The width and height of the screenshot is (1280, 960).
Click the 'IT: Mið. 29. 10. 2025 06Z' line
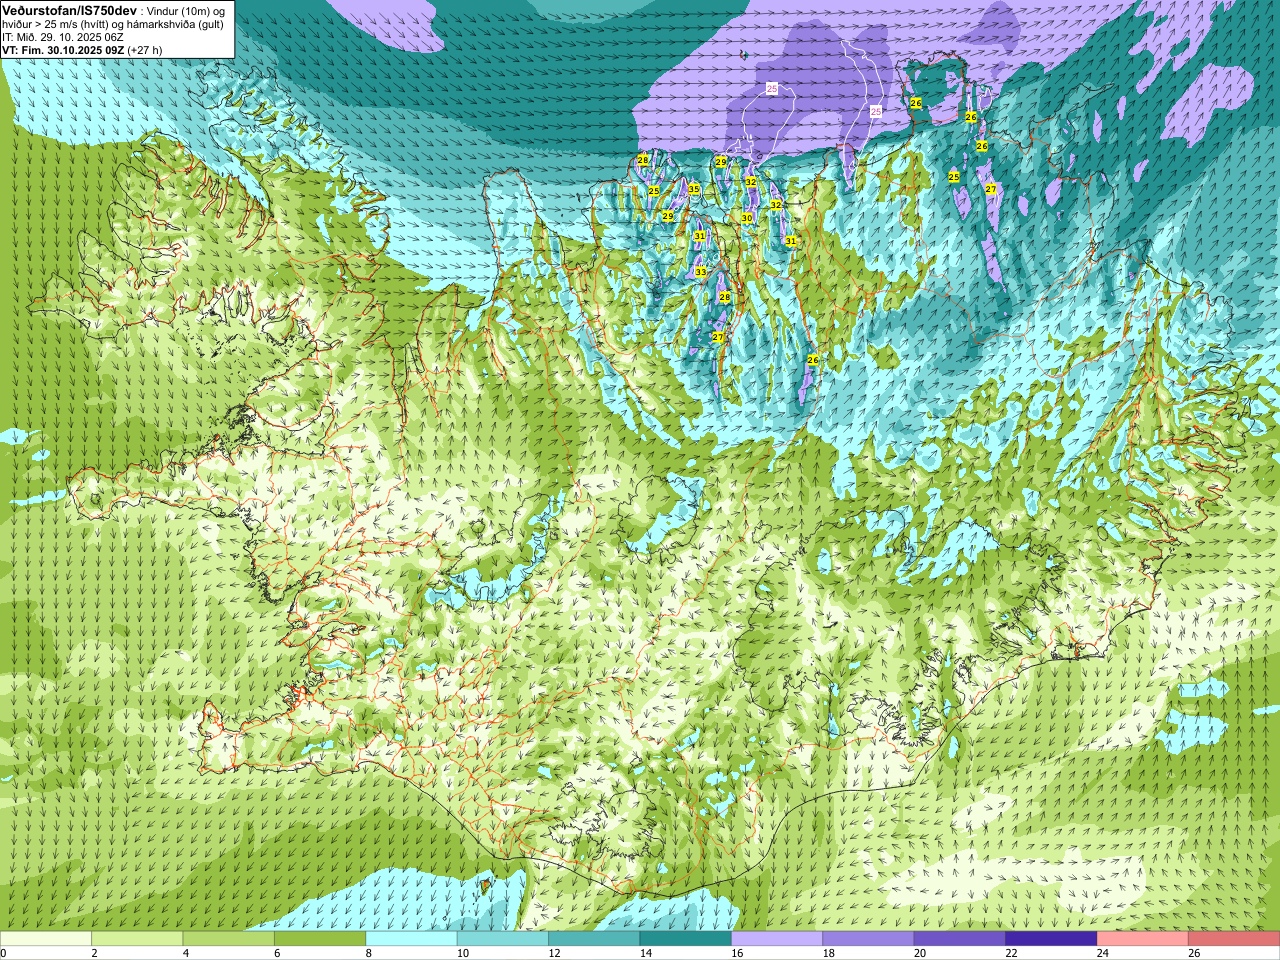tap(63, 37)
